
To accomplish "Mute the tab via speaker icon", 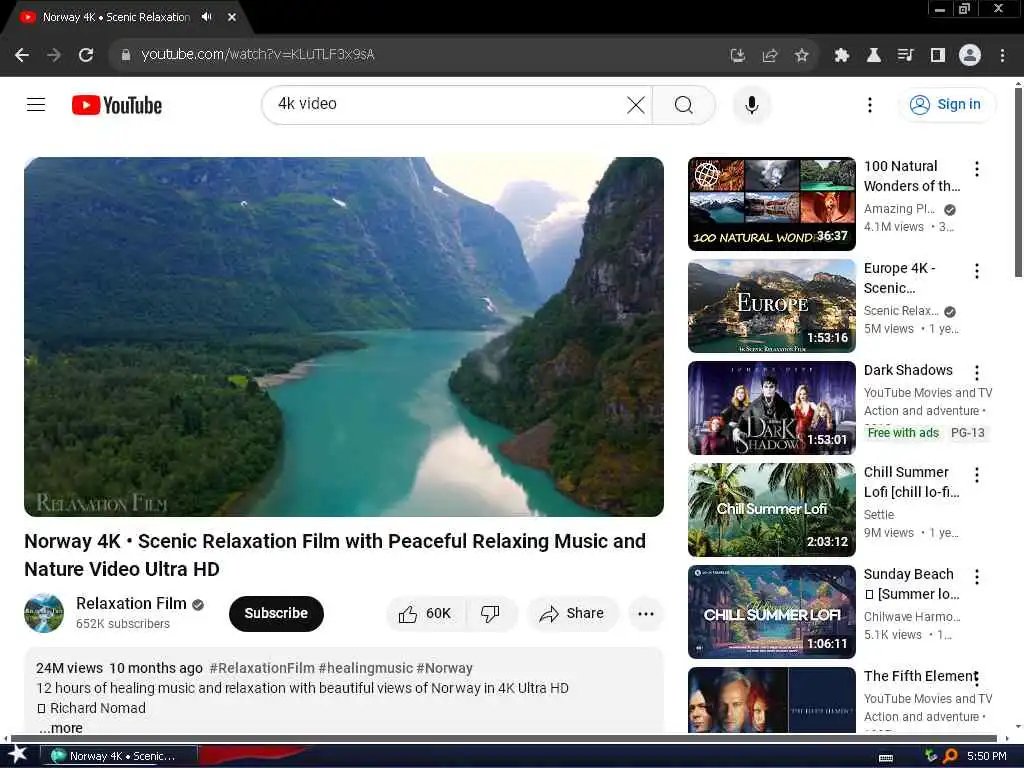I will [207, 17].
